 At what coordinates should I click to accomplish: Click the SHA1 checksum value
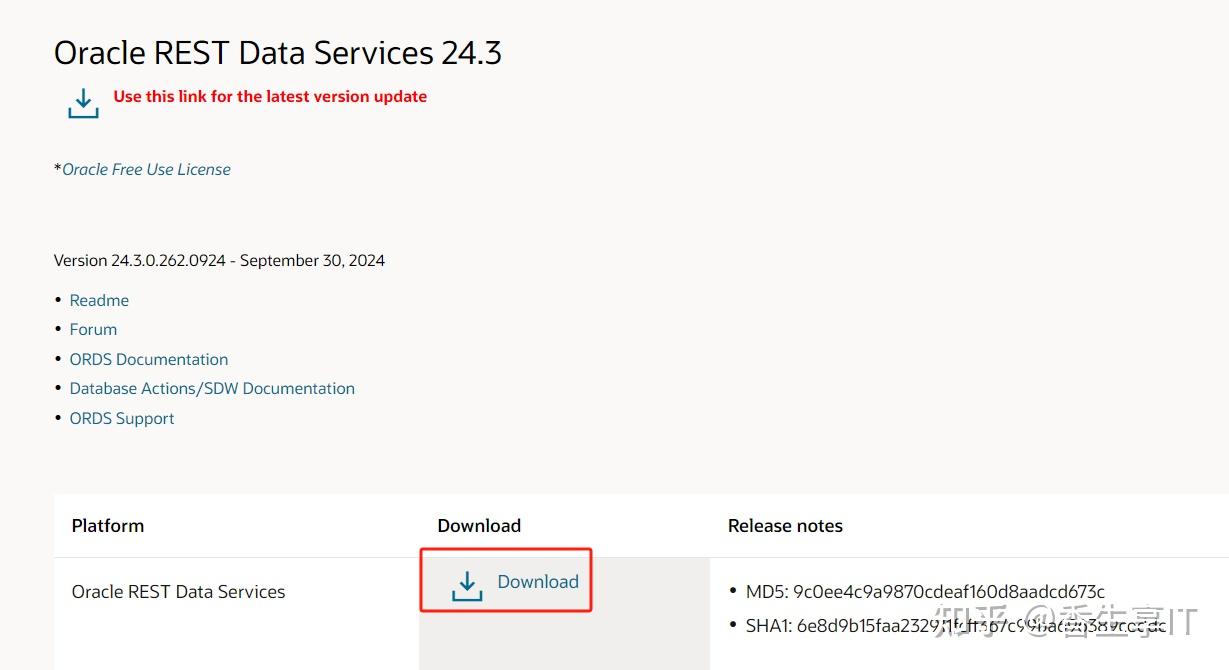point(980,626)
